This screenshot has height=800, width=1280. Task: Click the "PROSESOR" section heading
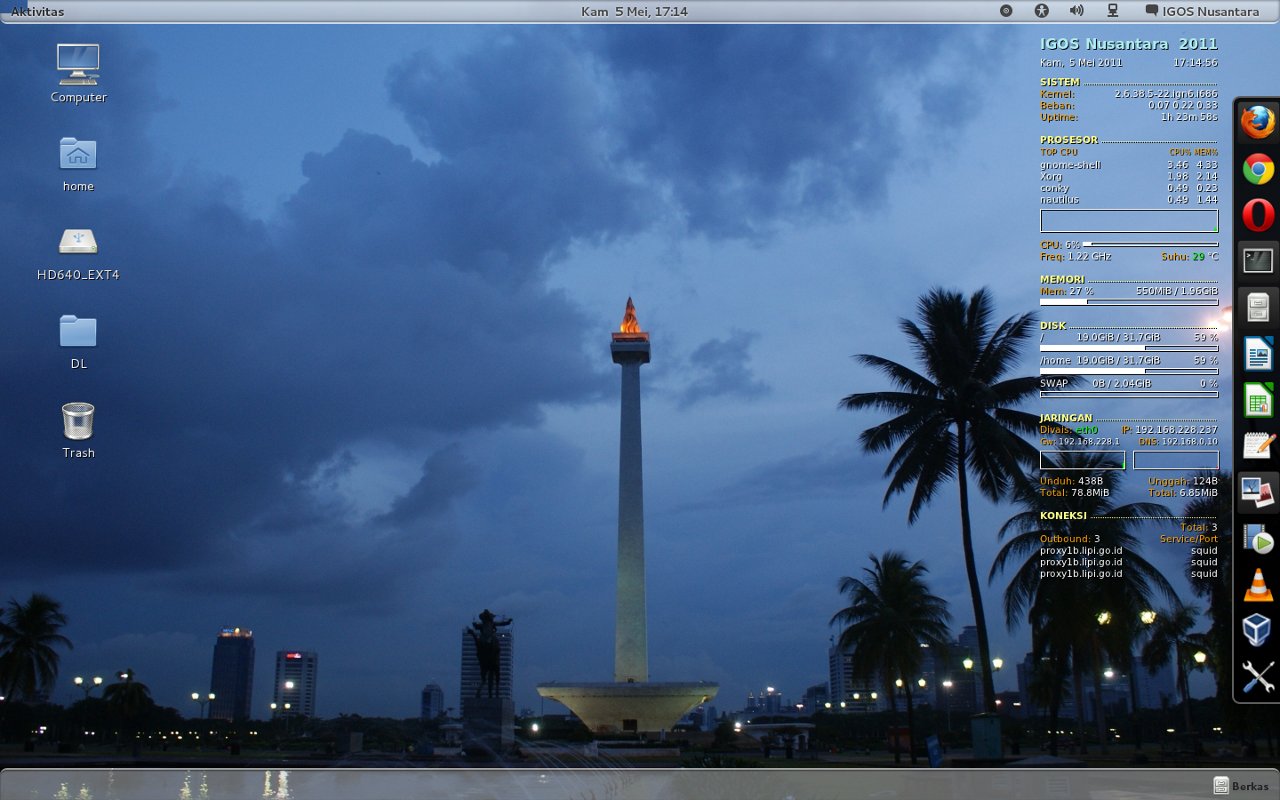tap(1069, 140)
